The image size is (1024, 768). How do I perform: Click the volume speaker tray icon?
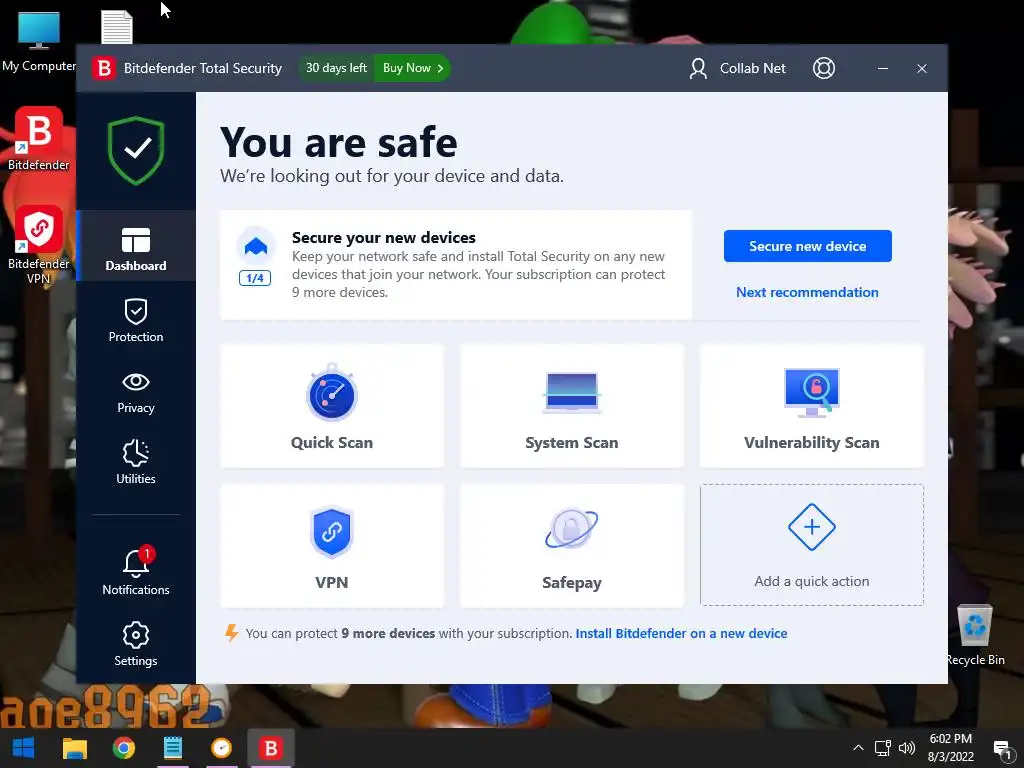(x=906, y=748)
